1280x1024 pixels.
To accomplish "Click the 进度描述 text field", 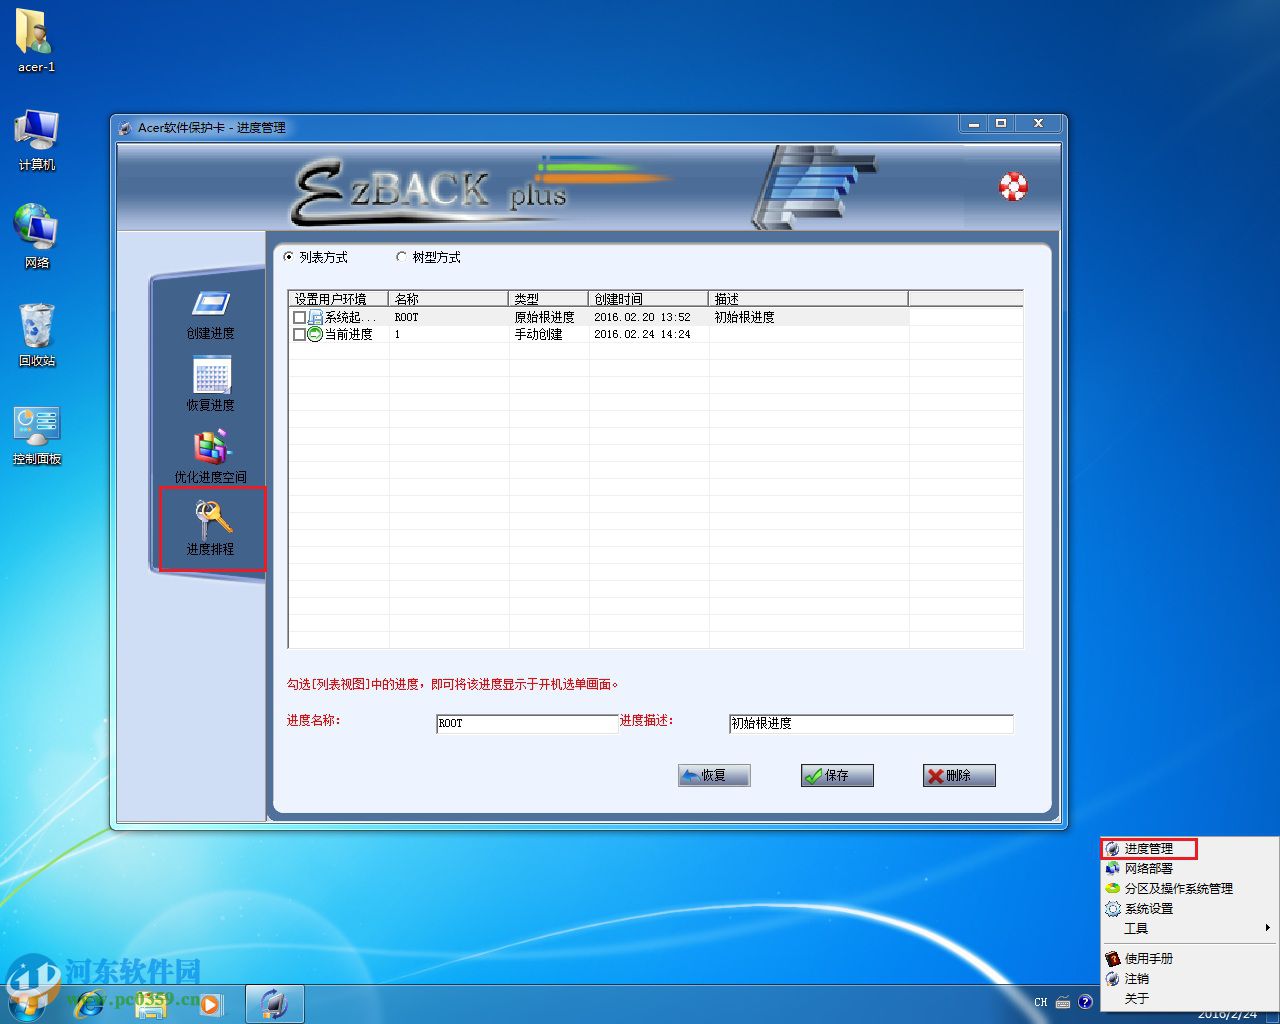I will [x=870, y=723].
